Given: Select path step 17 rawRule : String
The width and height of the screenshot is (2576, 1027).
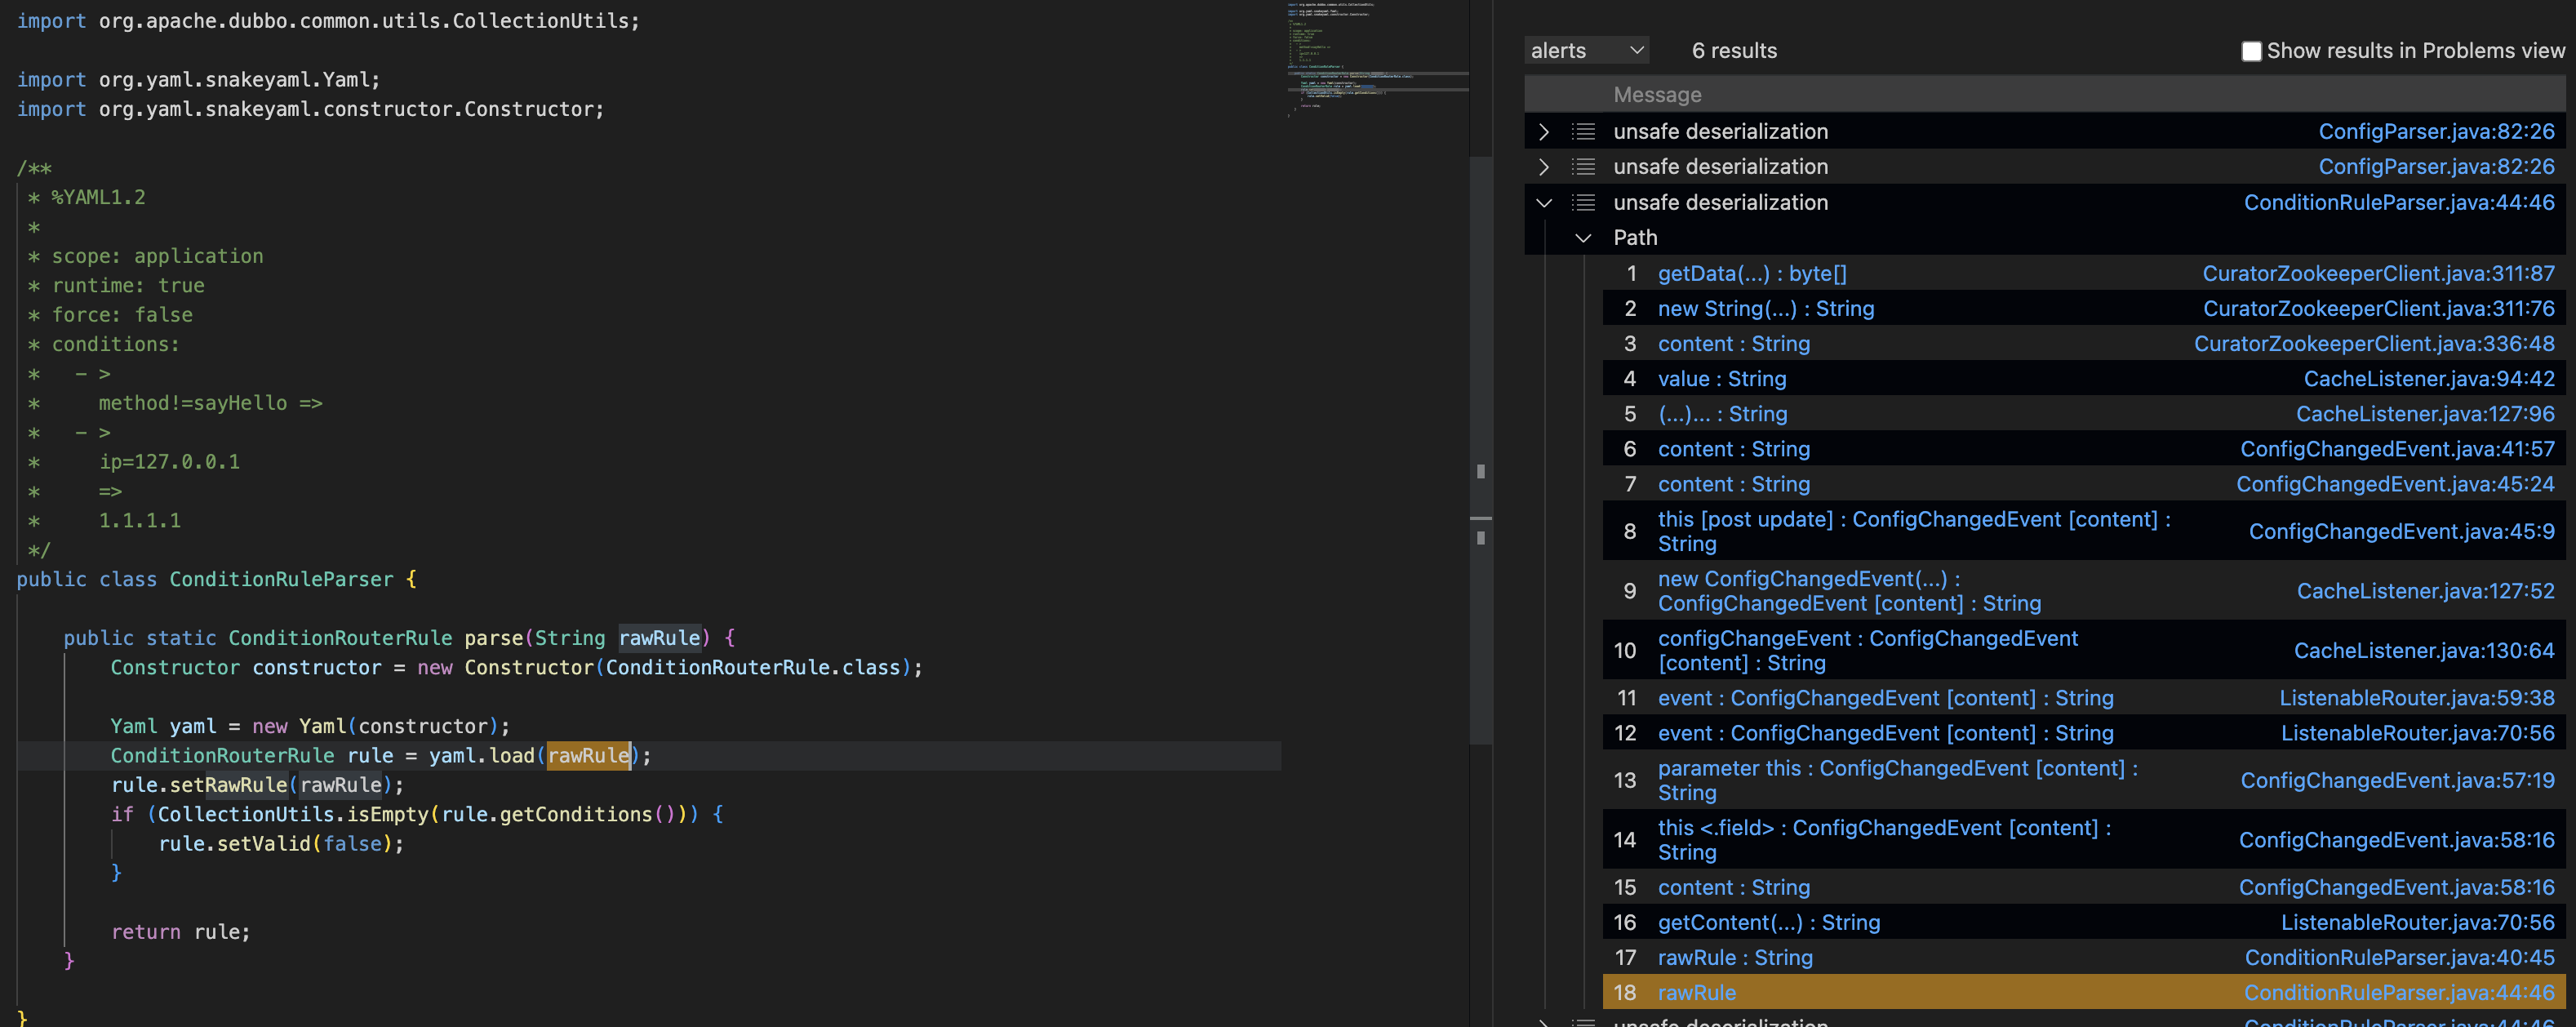Looking at the screenshot, I should click(x=1735, y=958).
